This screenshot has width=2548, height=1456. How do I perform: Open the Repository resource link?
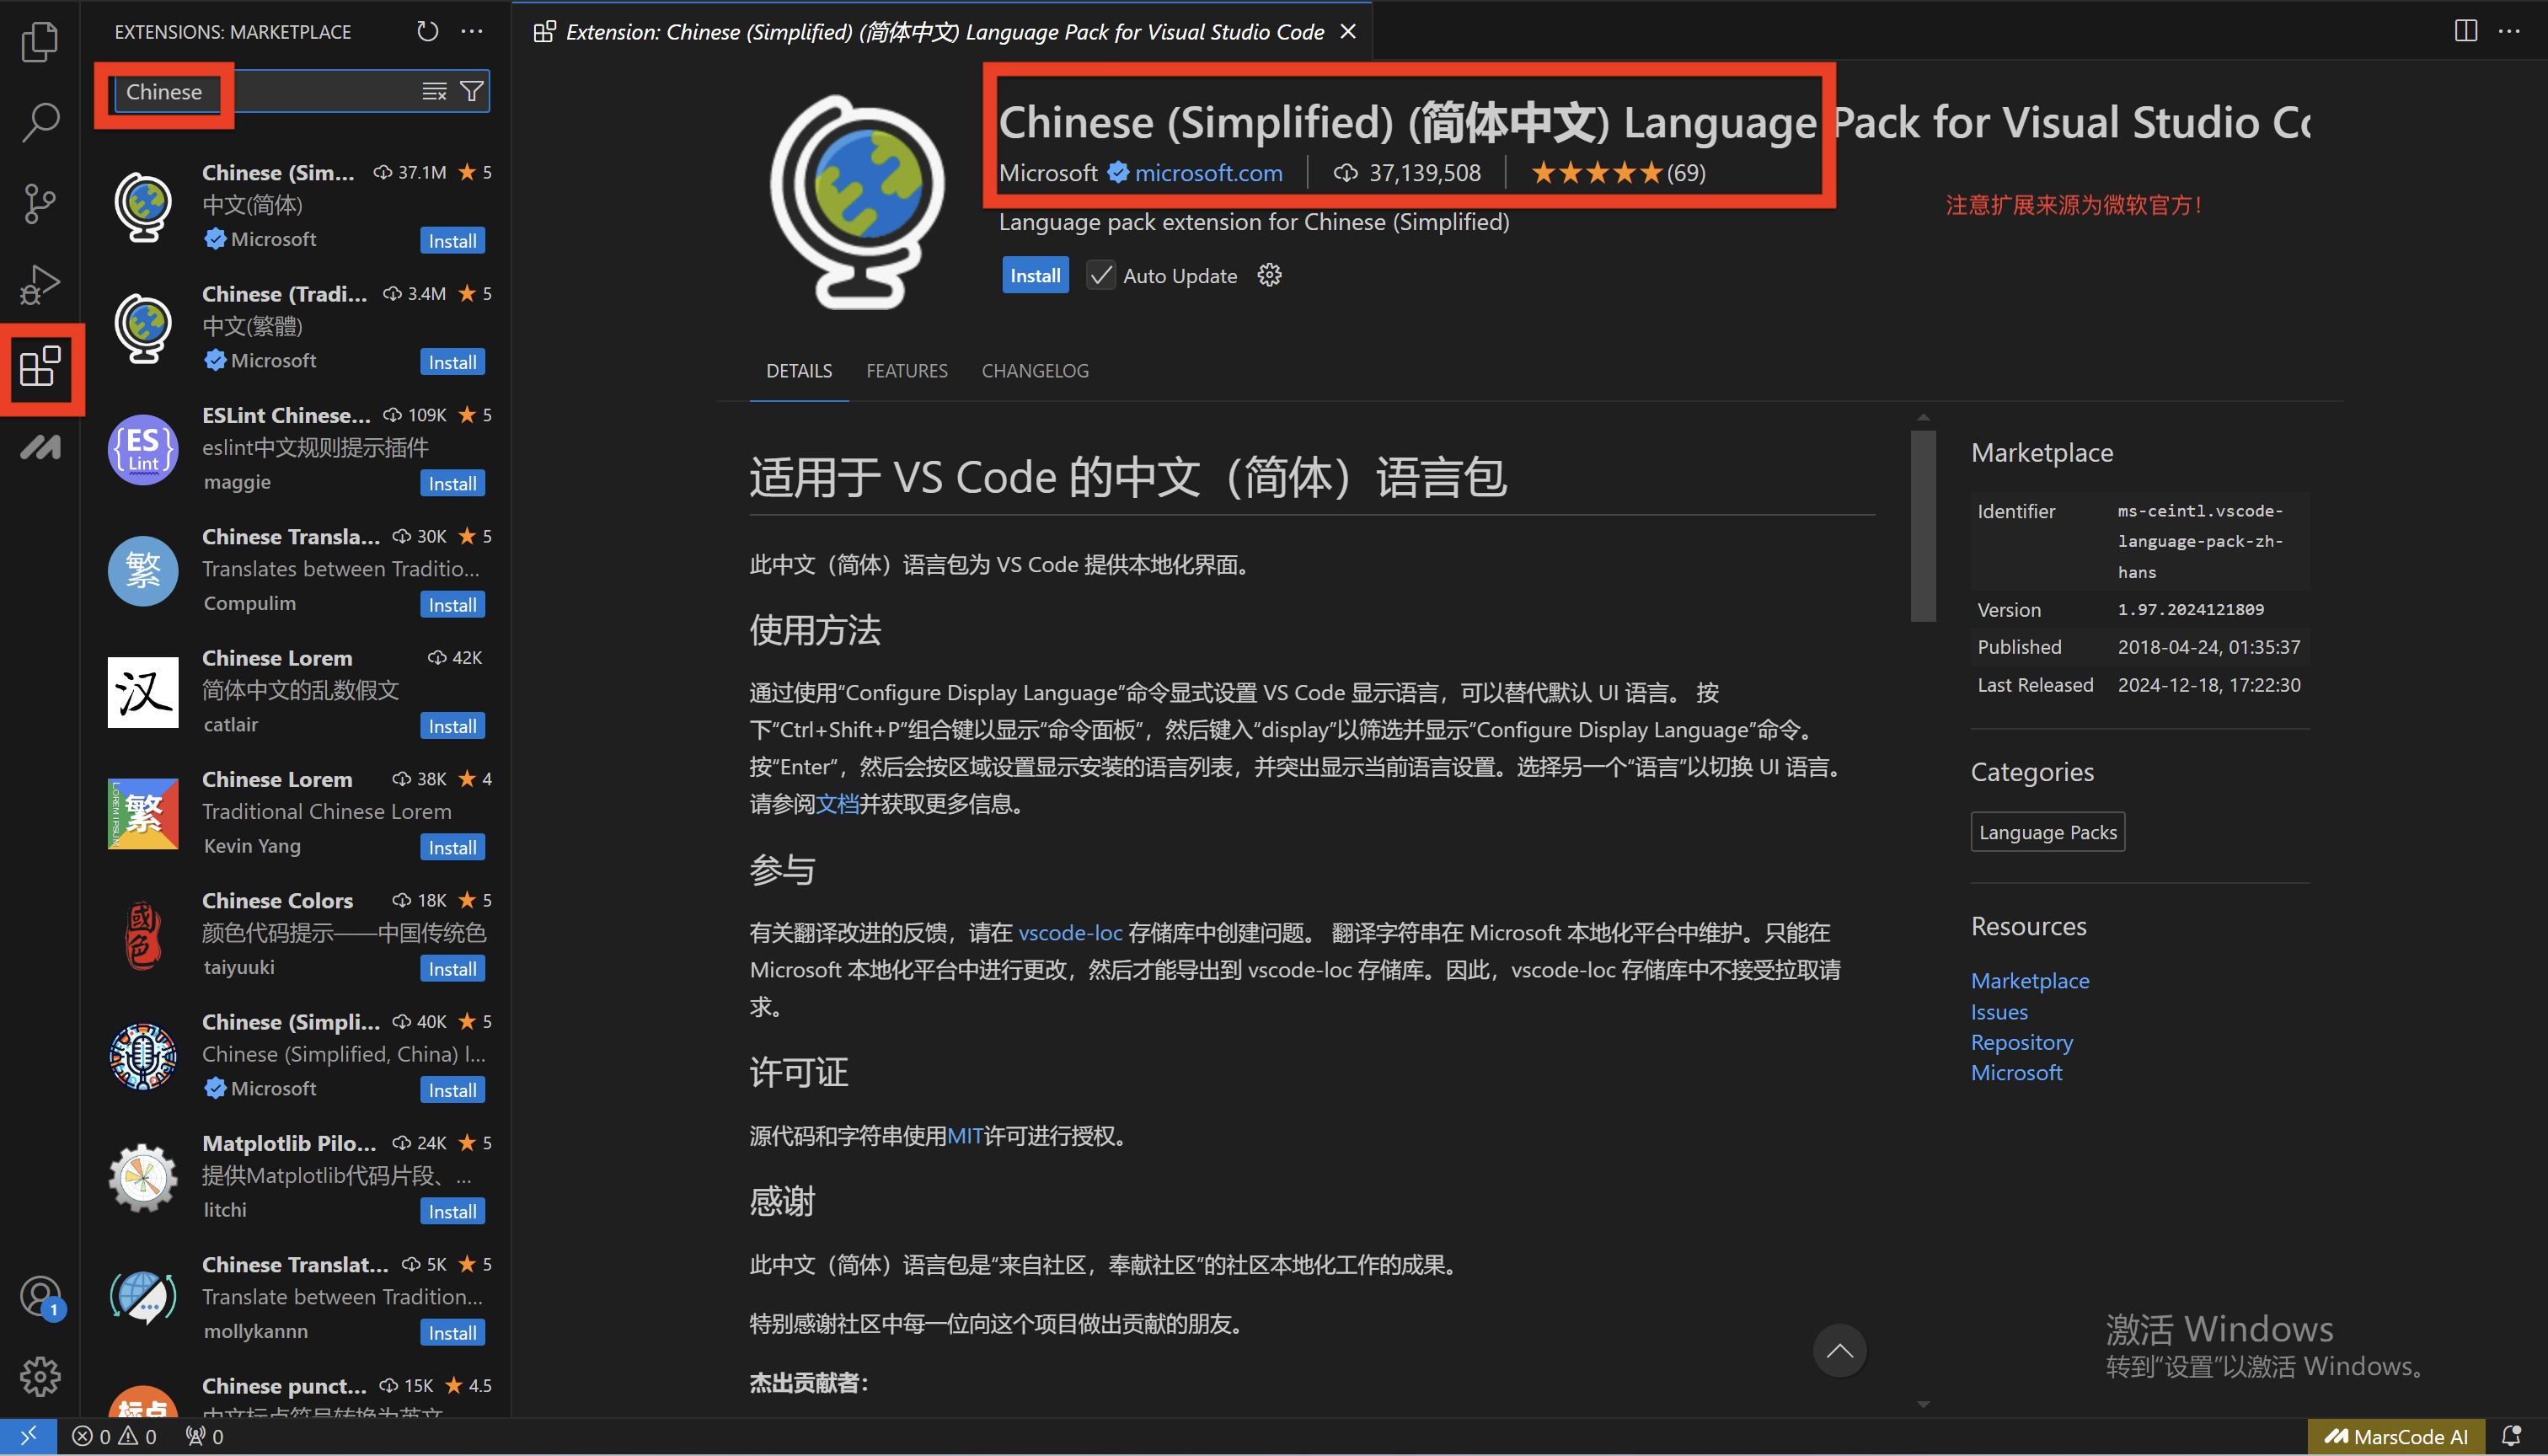point(2021,1041)
